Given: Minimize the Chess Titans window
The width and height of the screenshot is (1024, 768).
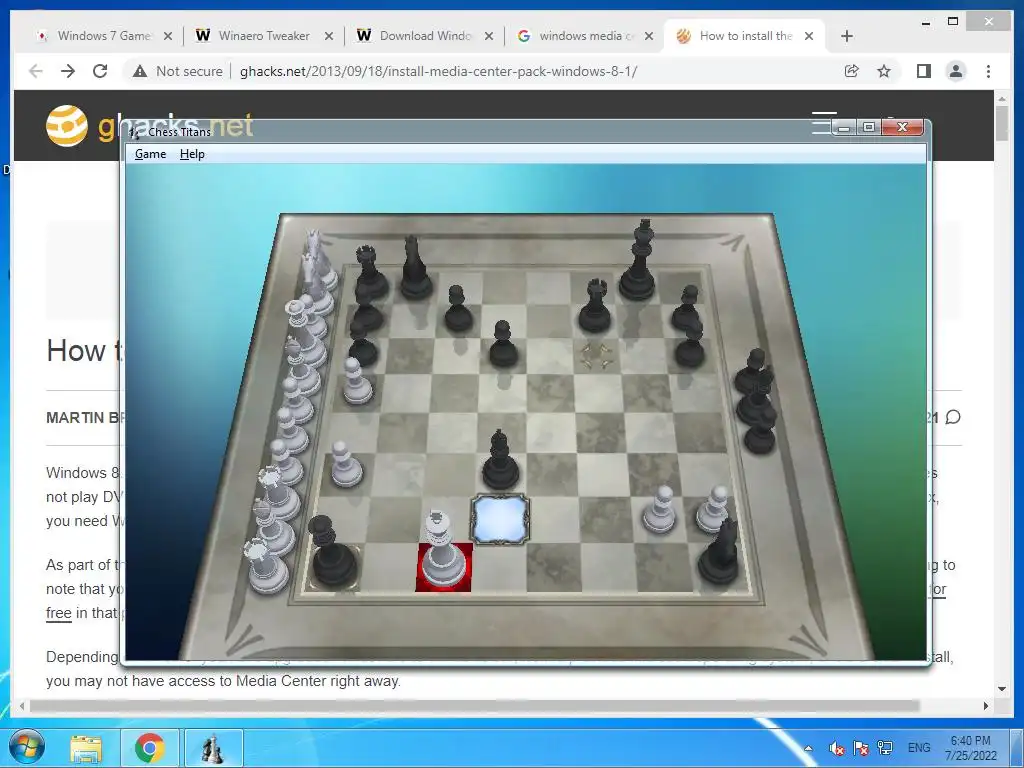Looking at the screenshot, I should click(844, 127).
